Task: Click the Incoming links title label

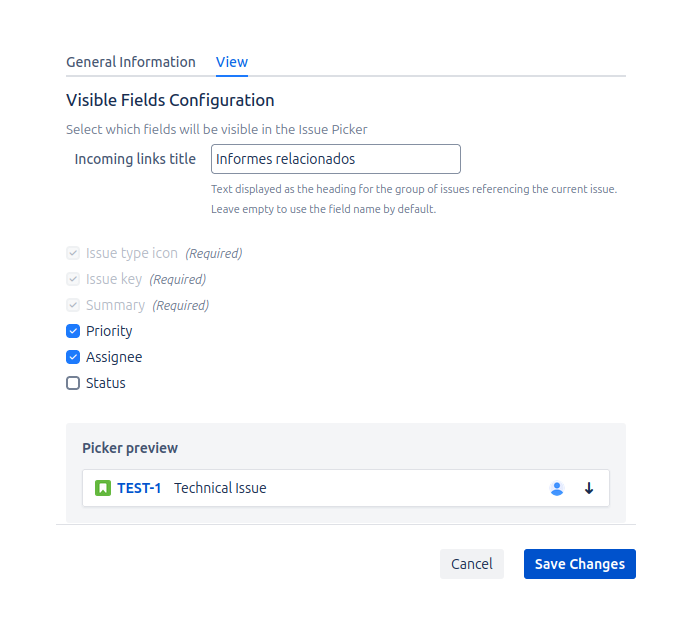Action: point(135,159)
